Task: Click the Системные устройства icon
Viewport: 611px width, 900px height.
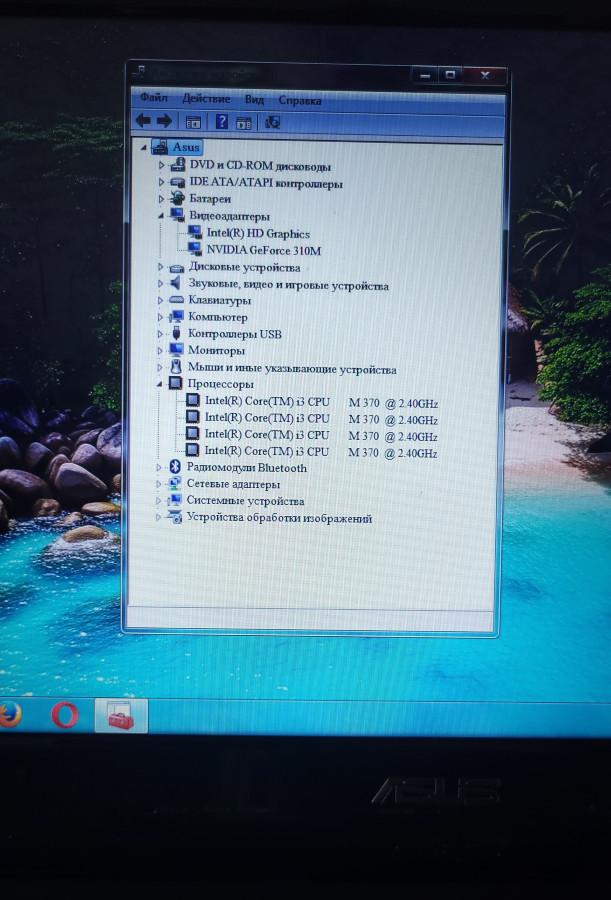Action: point(175,500)
